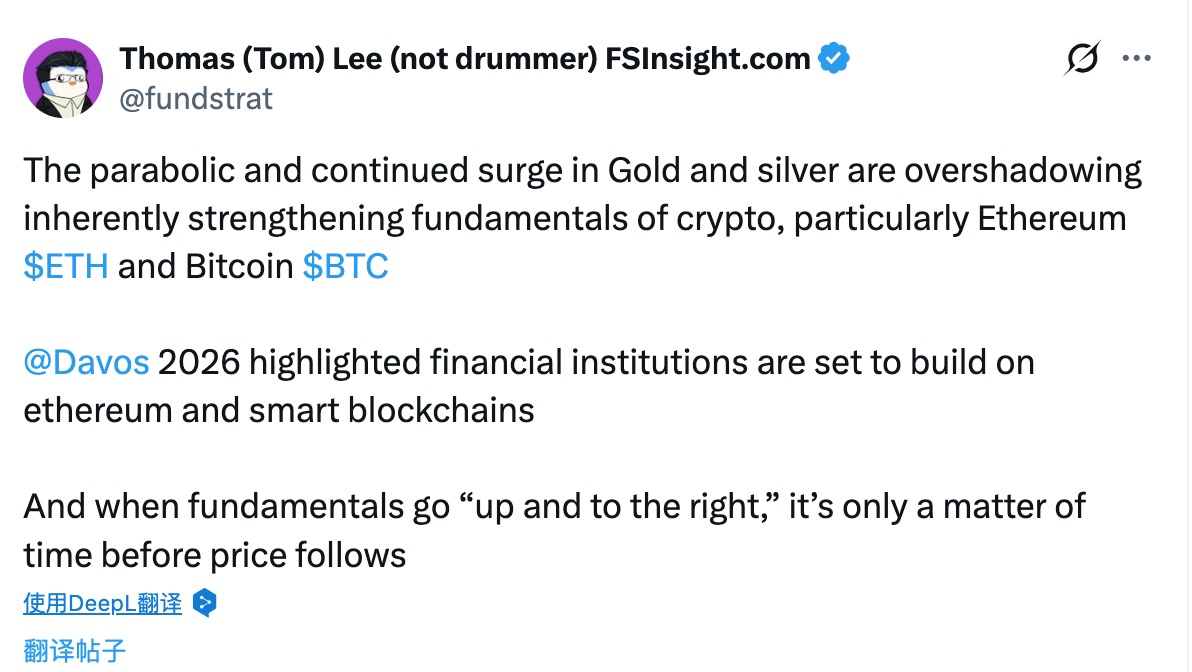Click "FSInsight.com" in the display name
1192x672 pixels.
coord(709,59)
